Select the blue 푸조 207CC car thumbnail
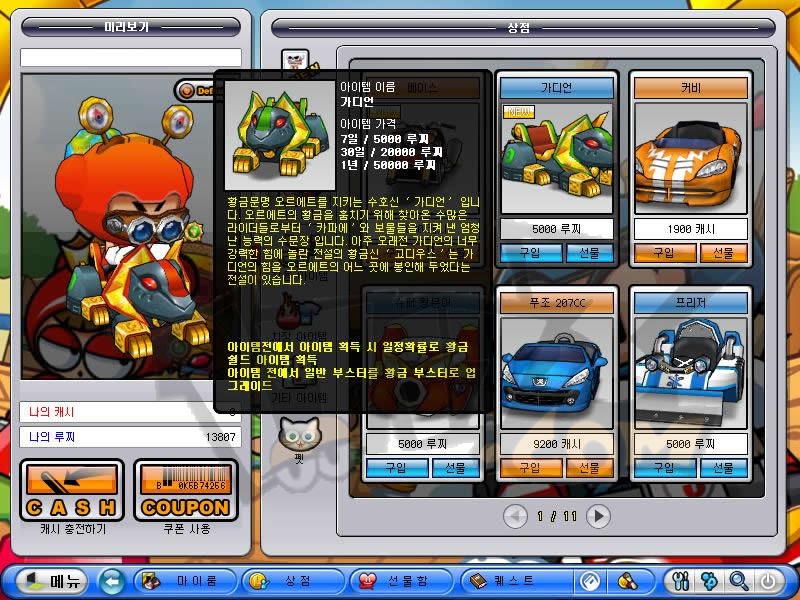This screenshot has height=600, width=800. point(557,373)
